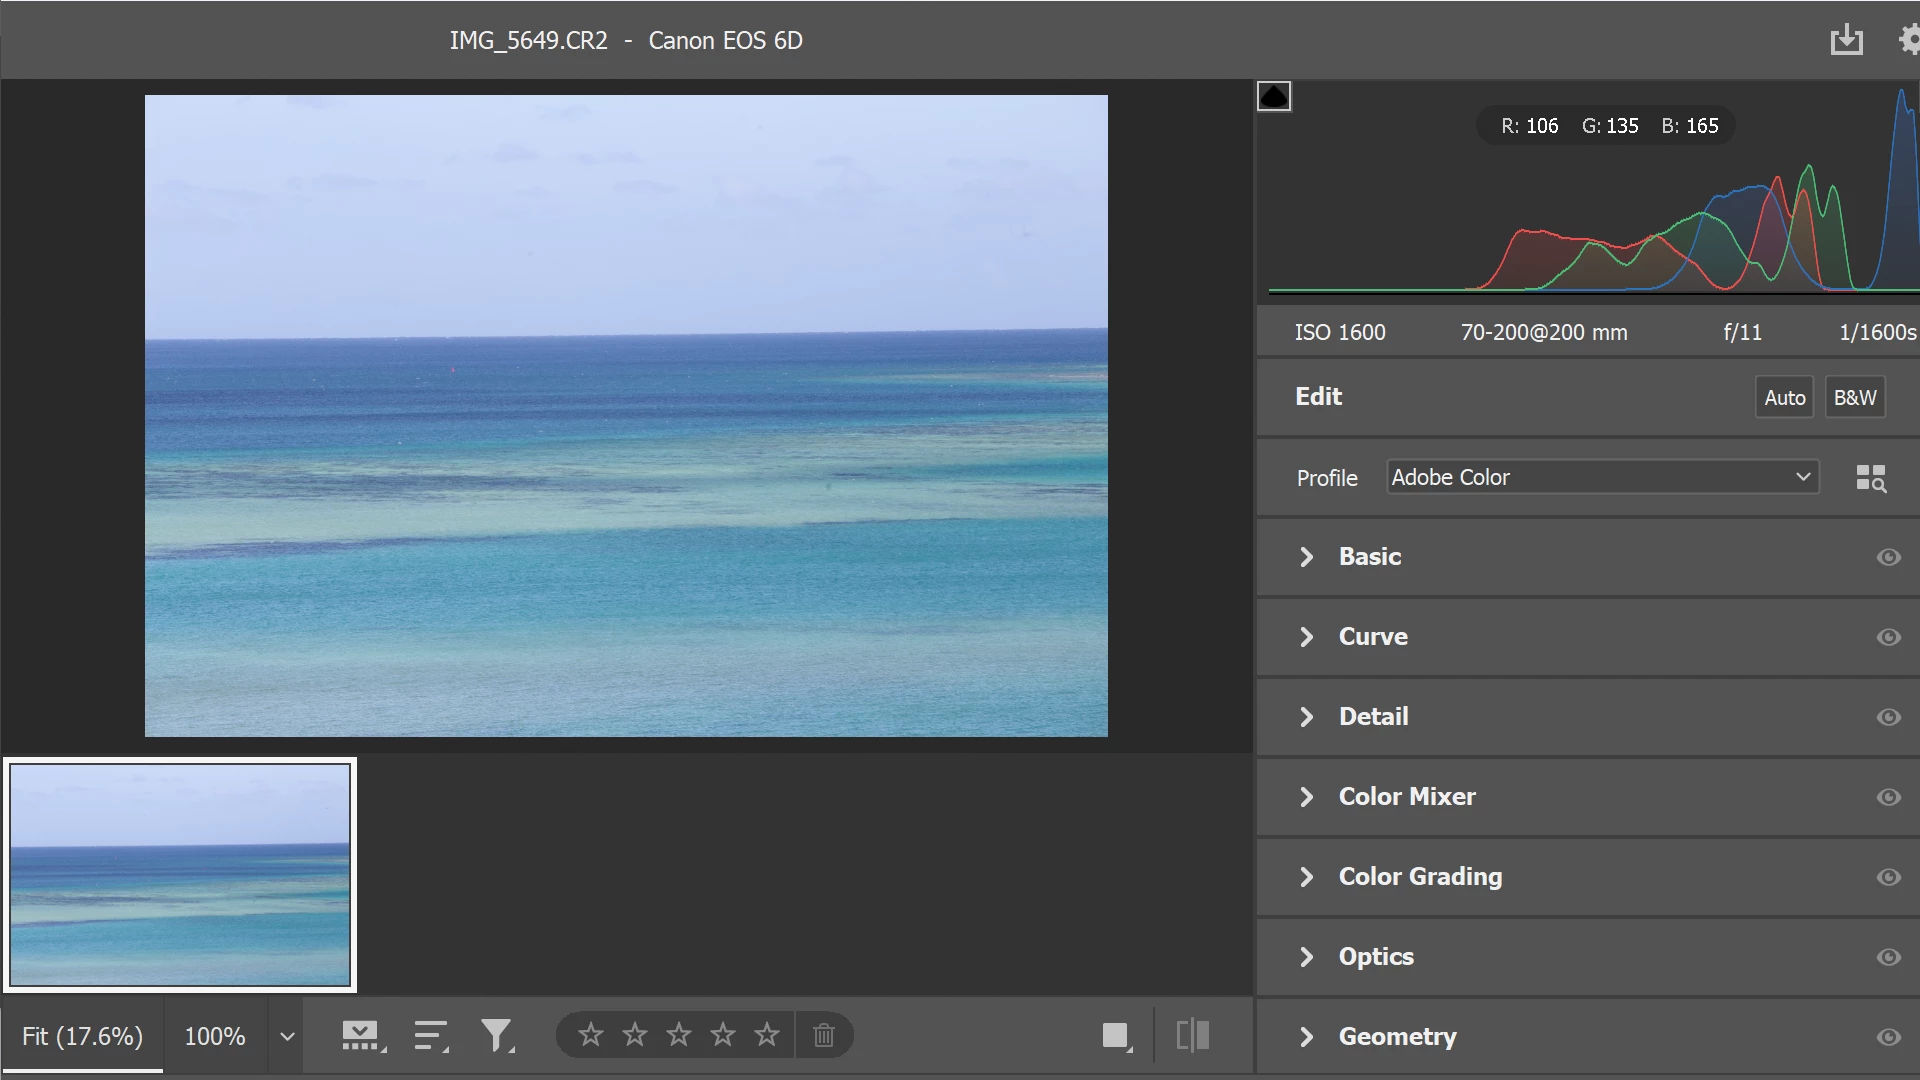The height and width of the screenshot is (1080, 1920).
Task: Open the Adobe Color profile dropdown
Action: click(x=1601, y=477)
